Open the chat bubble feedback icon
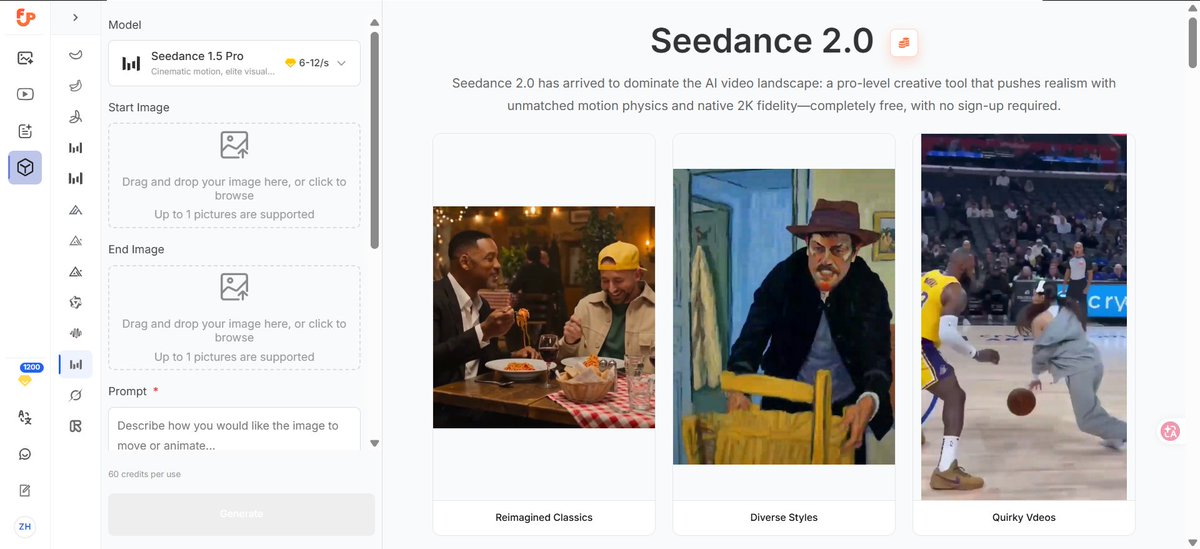This screenshot has height=549, width=1200. [25, 454]
